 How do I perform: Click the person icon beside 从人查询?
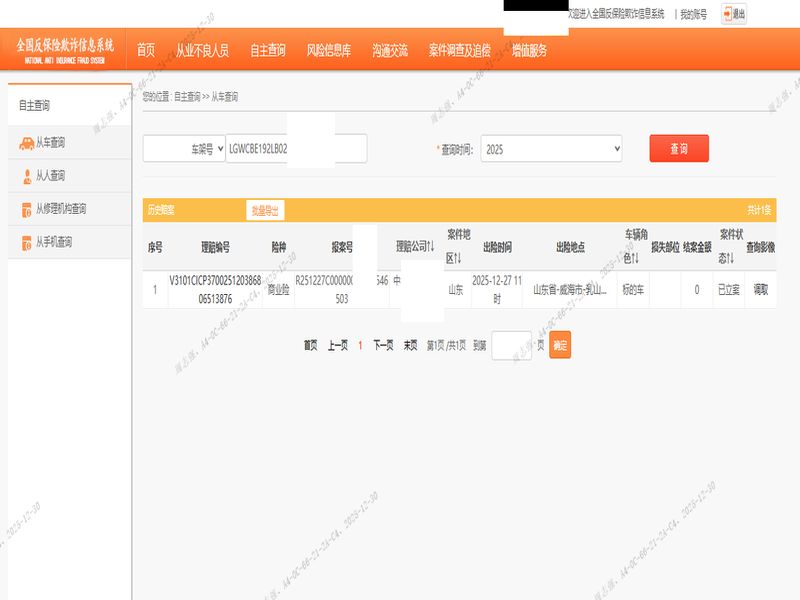pyautogui.click(x=25, y=176)
